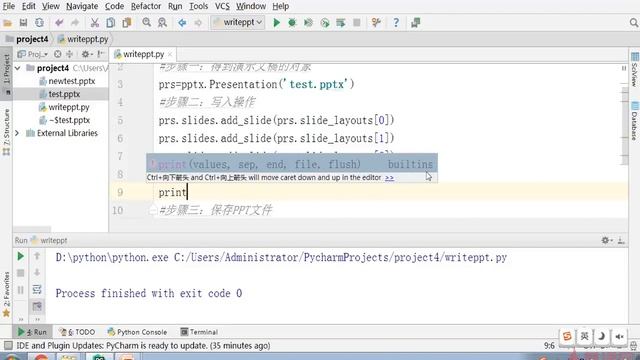Image resolution: width=640 pixels, height=360 pixels.
Task: Click the IDE and Plugin Updates status message
Action: (x=143, y=346)
